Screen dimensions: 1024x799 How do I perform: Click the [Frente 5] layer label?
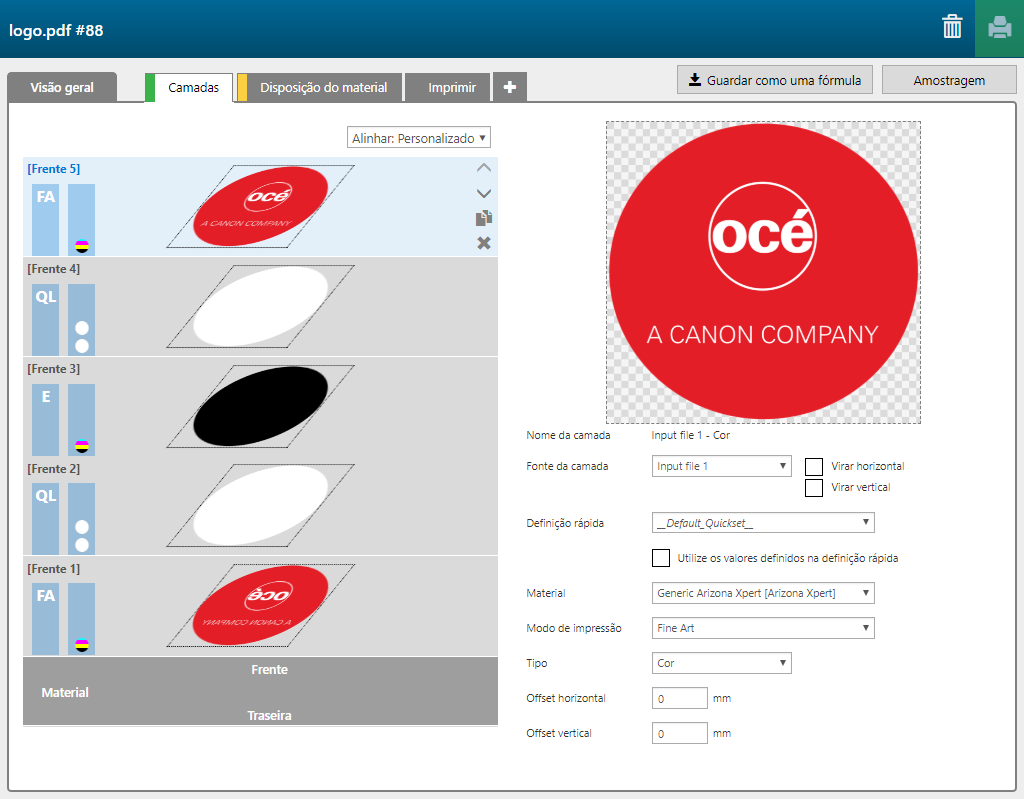[54, 169]
